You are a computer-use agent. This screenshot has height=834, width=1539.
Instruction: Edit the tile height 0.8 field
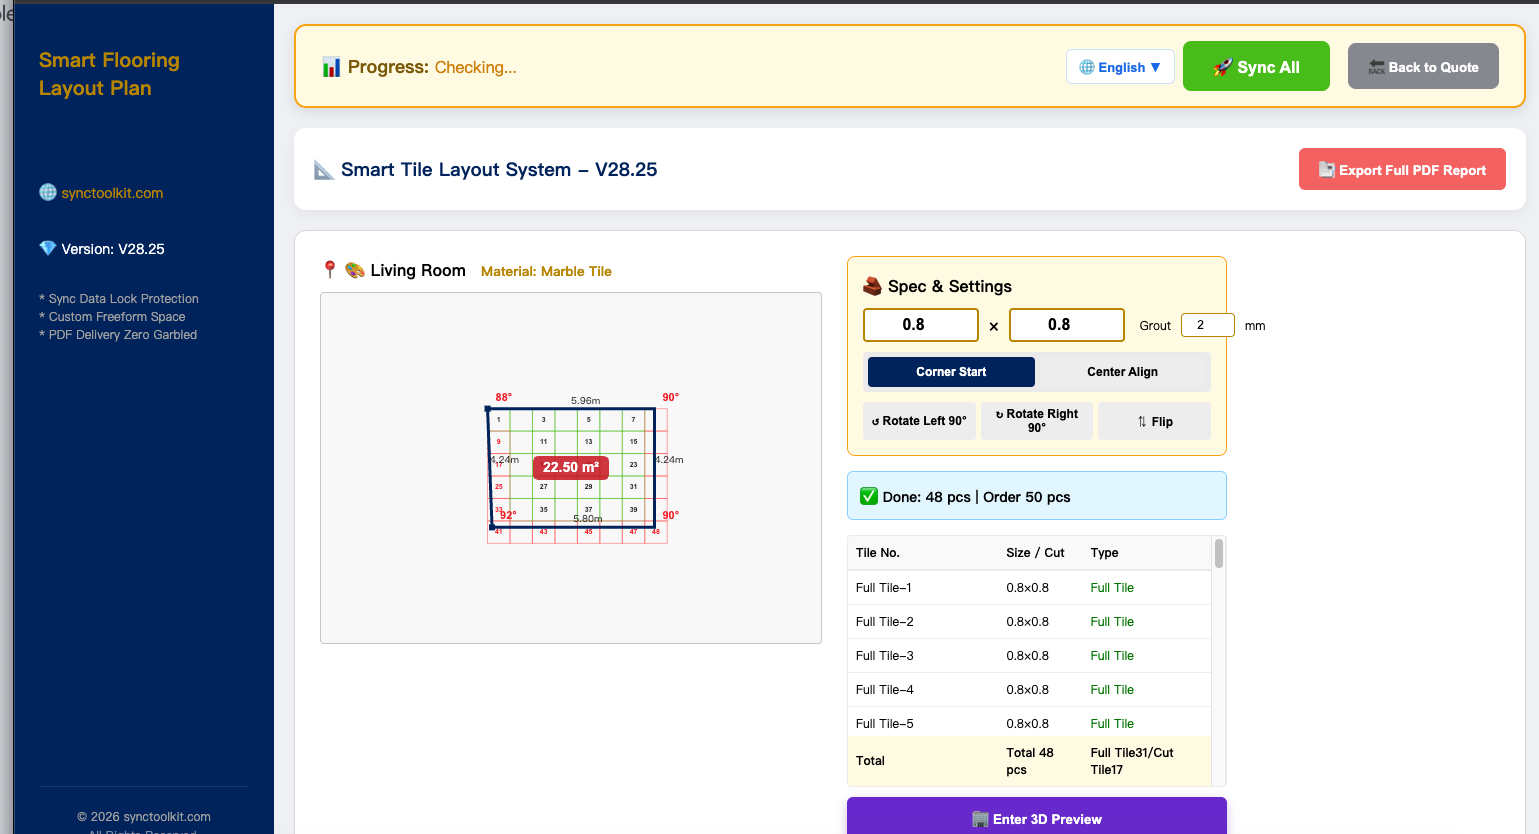[x=1067, y=325]
